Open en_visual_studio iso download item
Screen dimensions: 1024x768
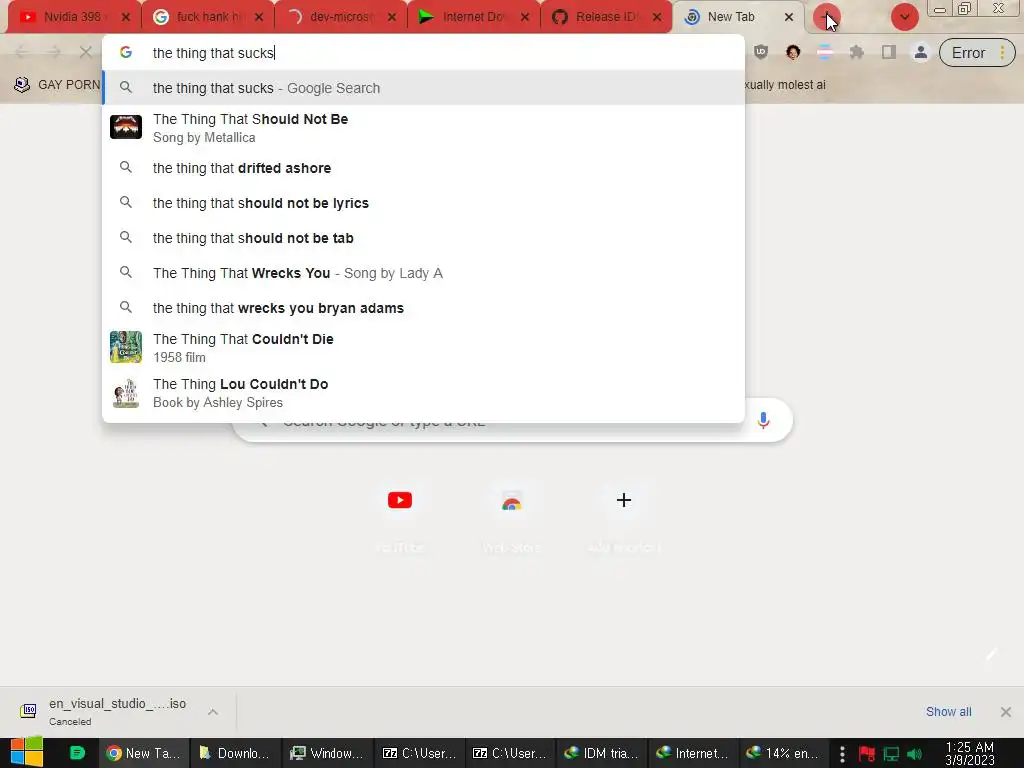point(104,711)
